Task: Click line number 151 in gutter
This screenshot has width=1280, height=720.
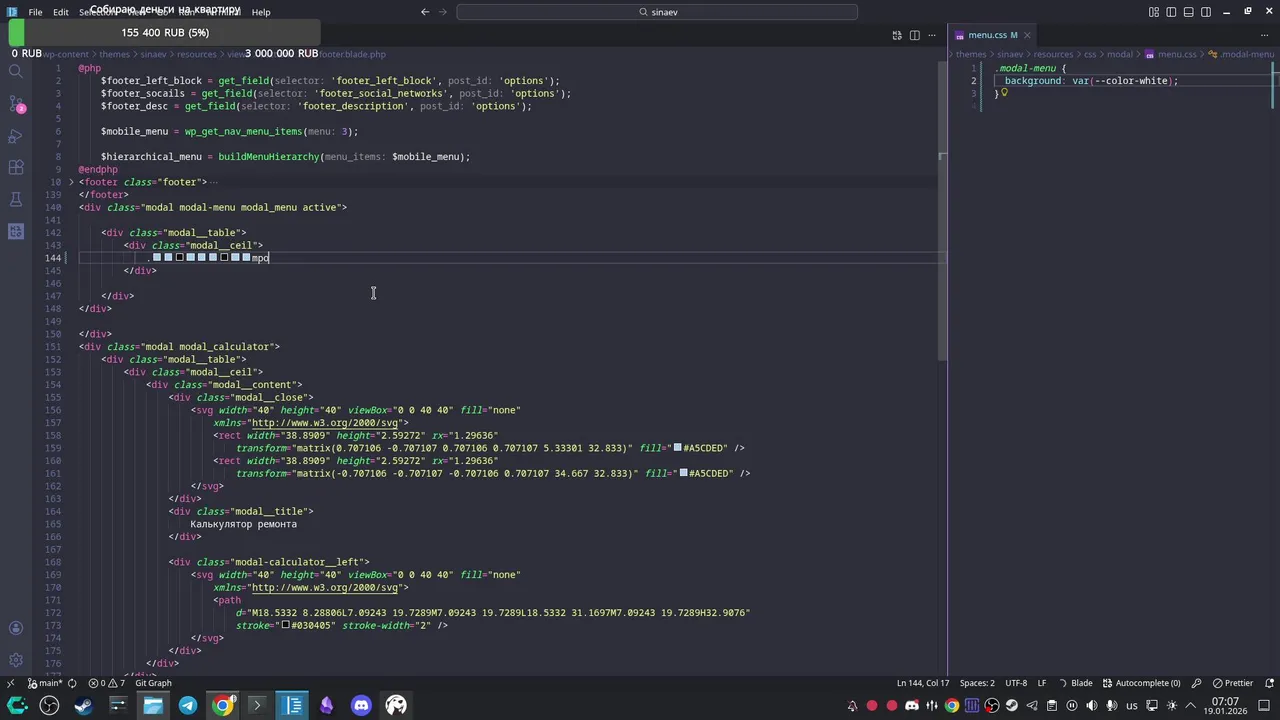Action: pos(52,347)
